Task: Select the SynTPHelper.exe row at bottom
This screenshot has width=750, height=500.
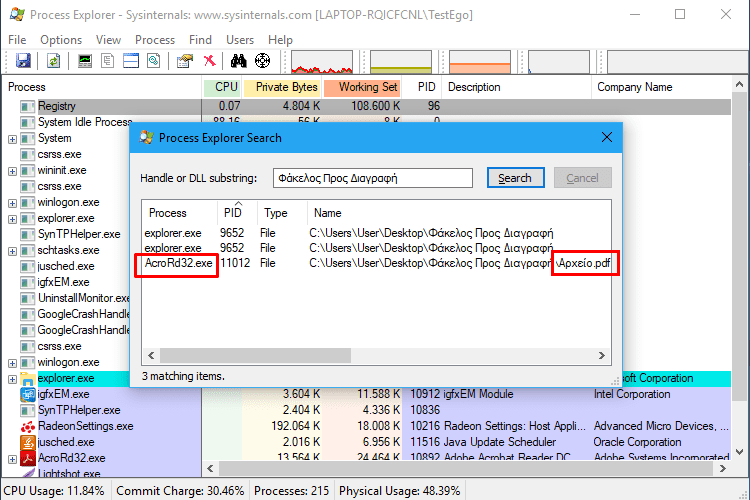Action: (x=366, y=410)
